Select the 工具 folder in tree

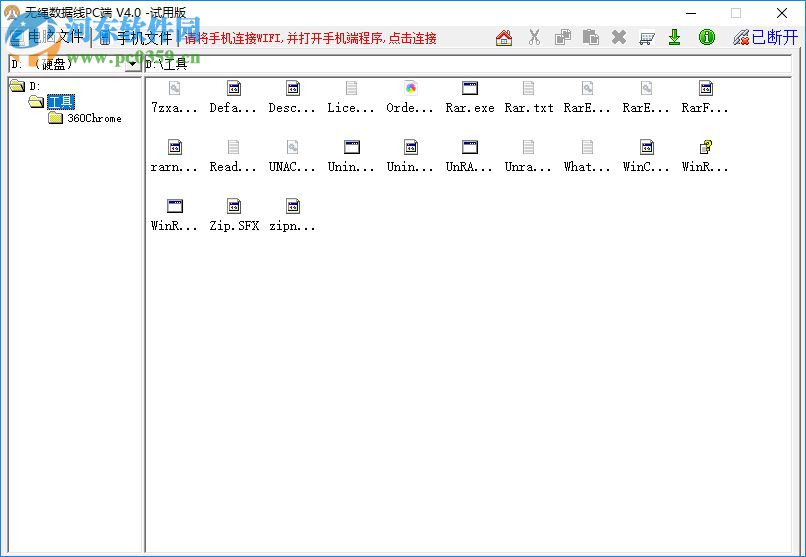[61, 102]
